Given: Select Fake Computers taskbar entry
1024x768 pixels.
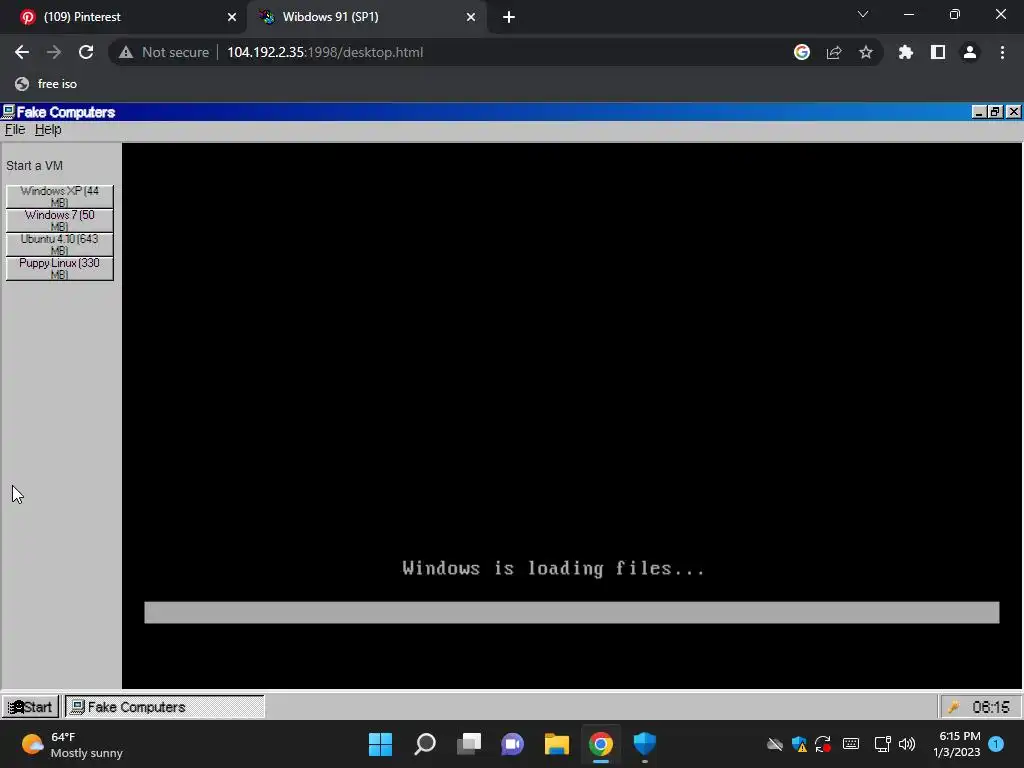Looking at the screenshot, I should tap(165, 707).
